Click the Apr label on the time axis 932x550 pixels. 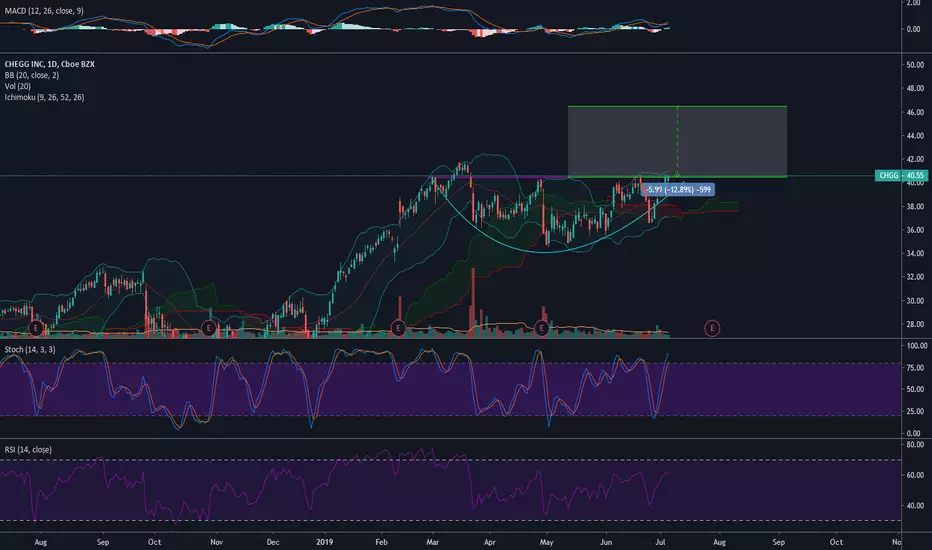[489, 542]
